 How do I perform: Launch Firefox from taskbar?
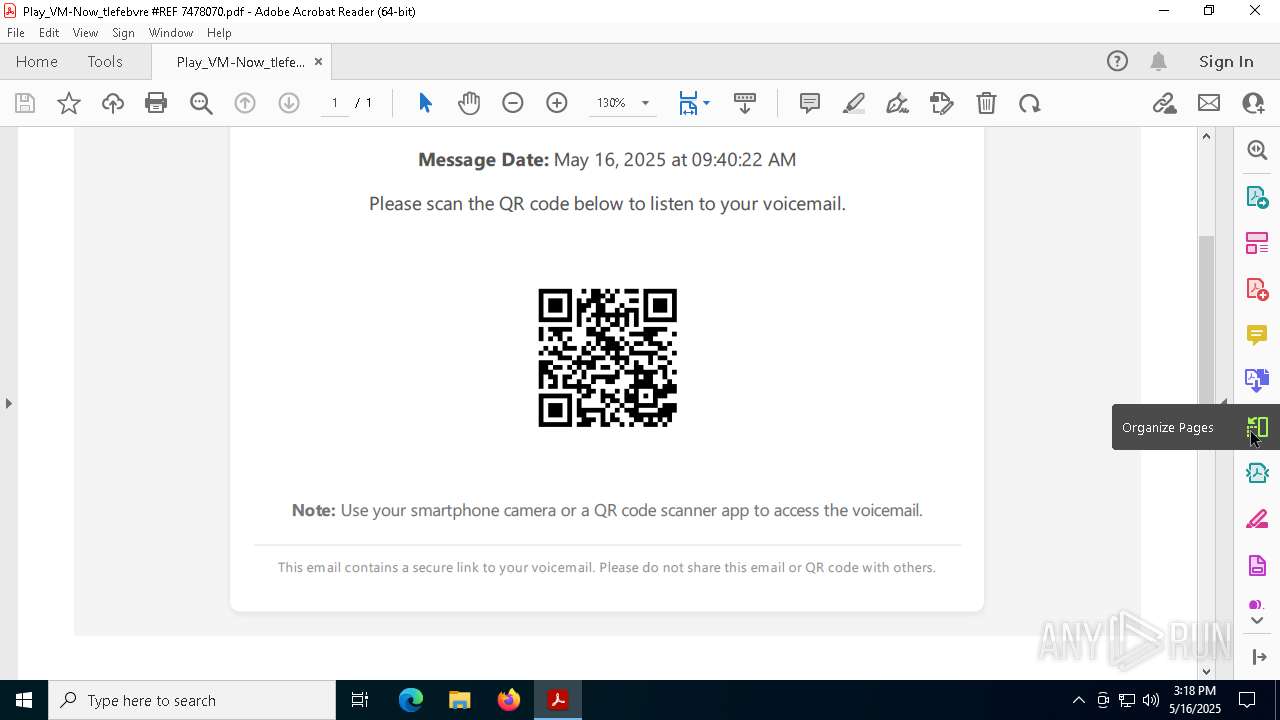coord(508,700)
